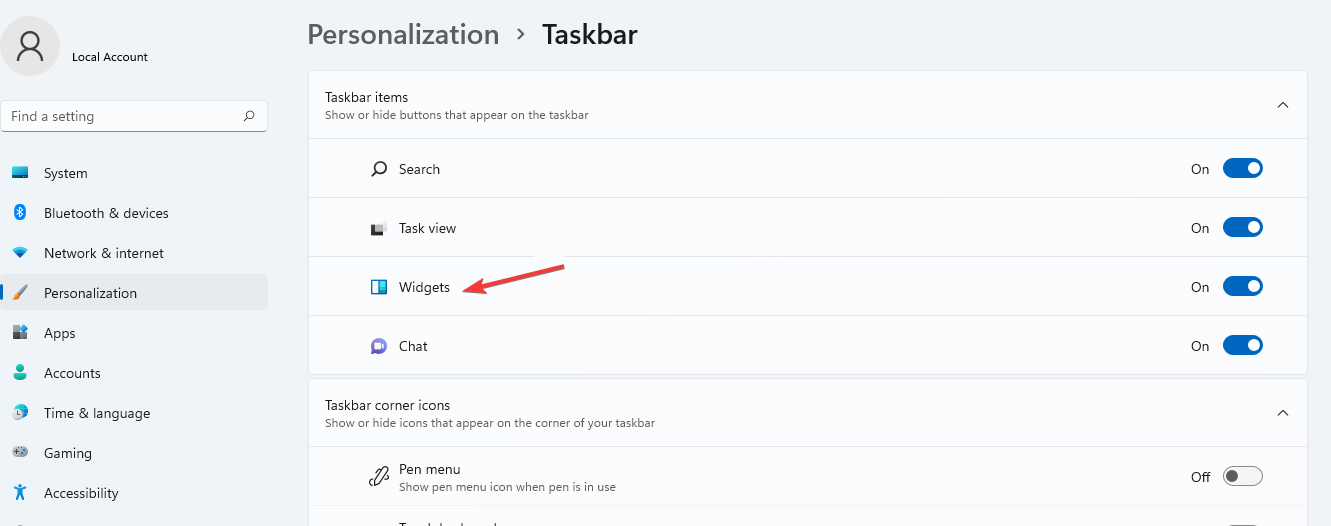Click the local account avatar icon
Screen dimensions: 1331x526
(30, 46)
